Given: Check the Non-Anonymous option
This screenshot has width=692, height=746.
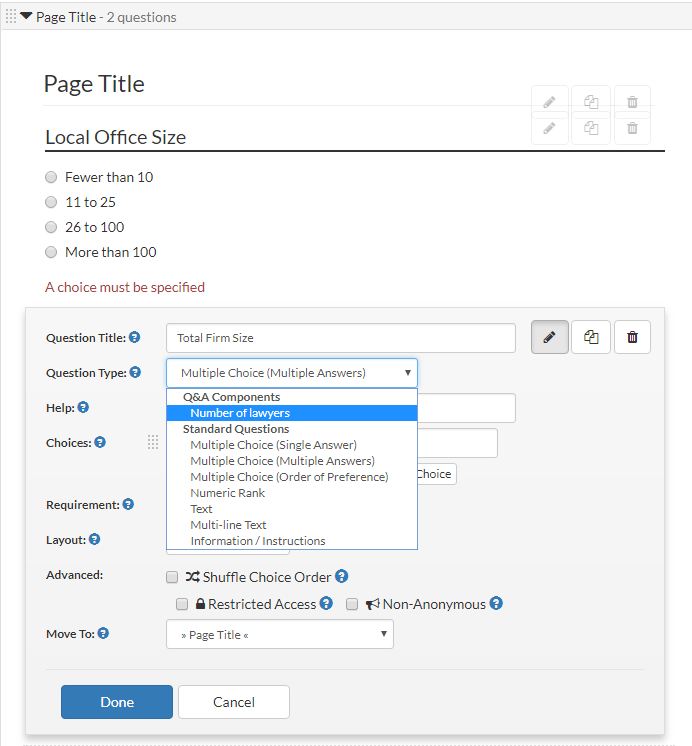Looking at the screenshot, I should [x=352, y=604].
